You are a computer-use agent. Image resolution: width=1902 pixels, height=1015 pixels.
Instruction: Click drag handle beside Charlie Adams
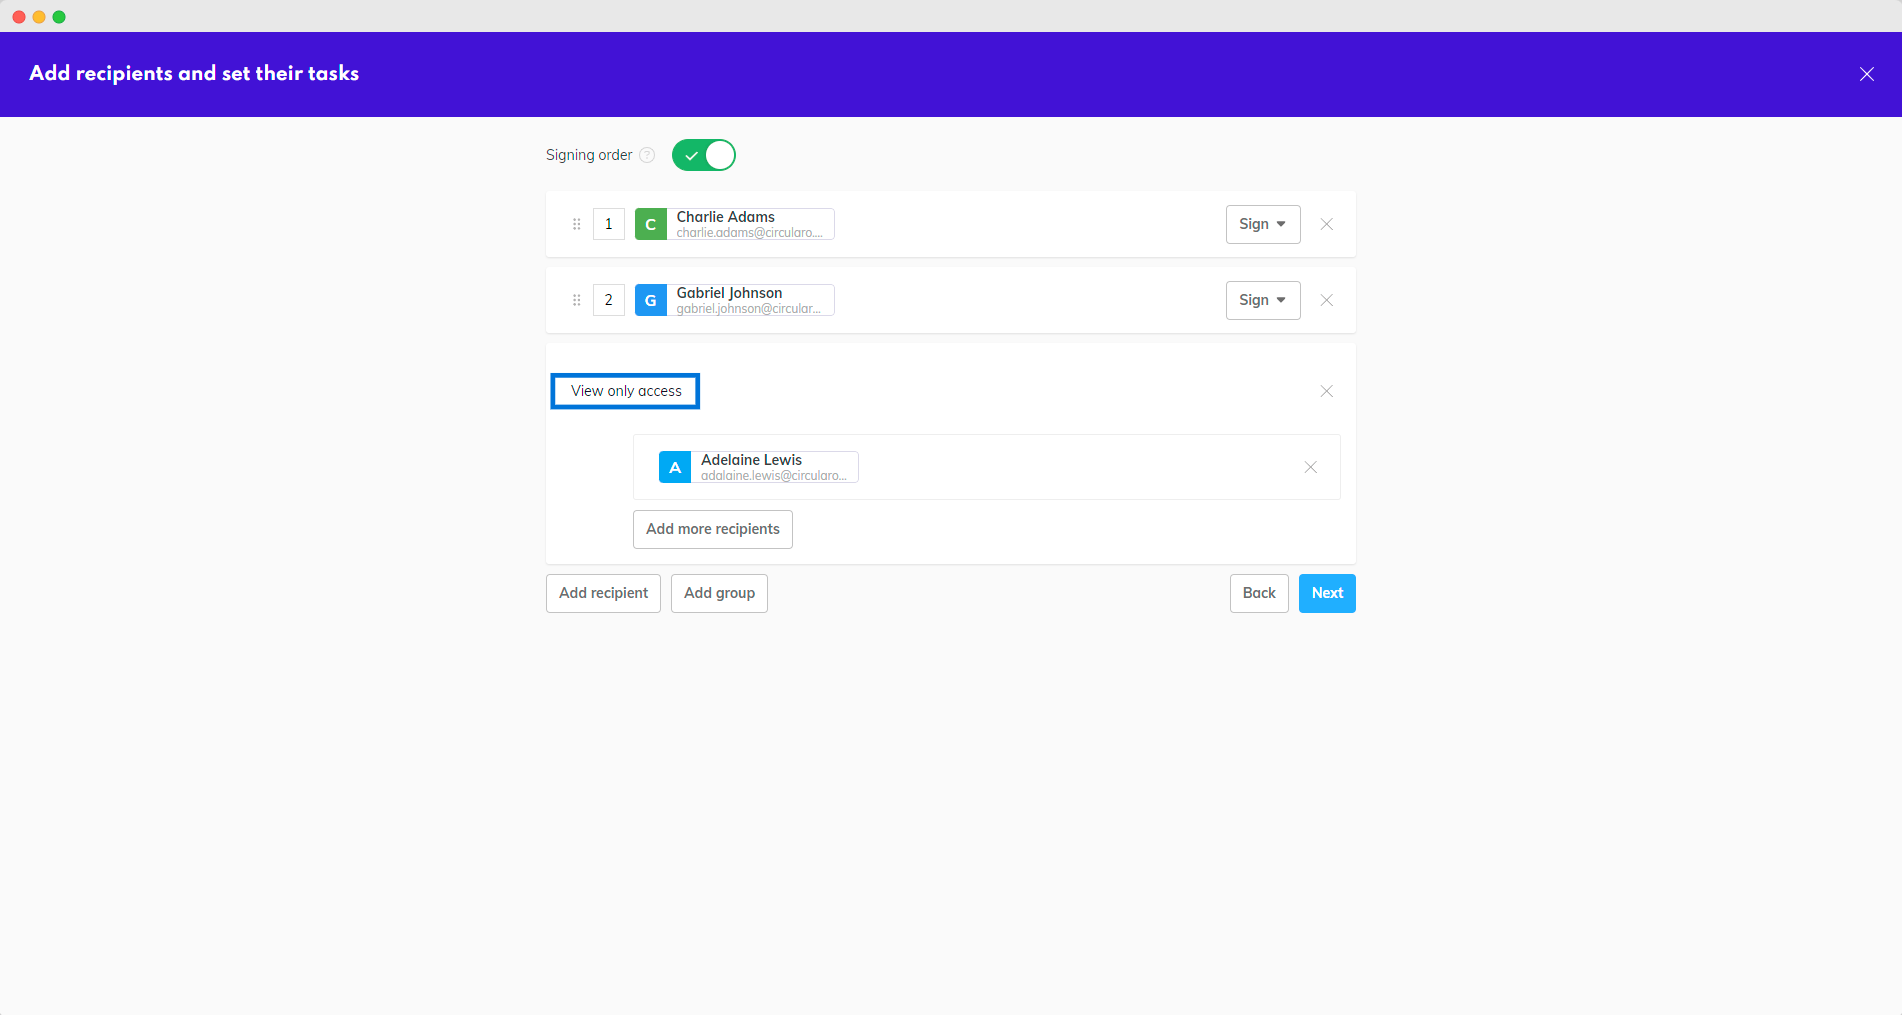[576, 224]
